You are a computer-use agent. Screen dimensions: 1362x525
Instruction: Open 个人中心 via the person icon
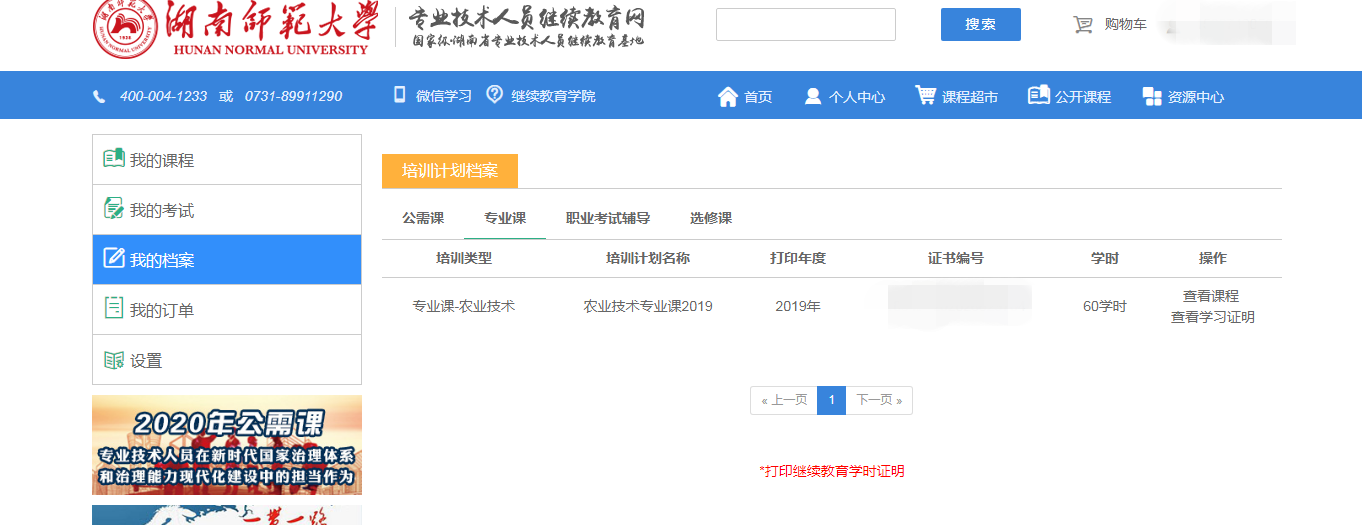pos(813,97)
